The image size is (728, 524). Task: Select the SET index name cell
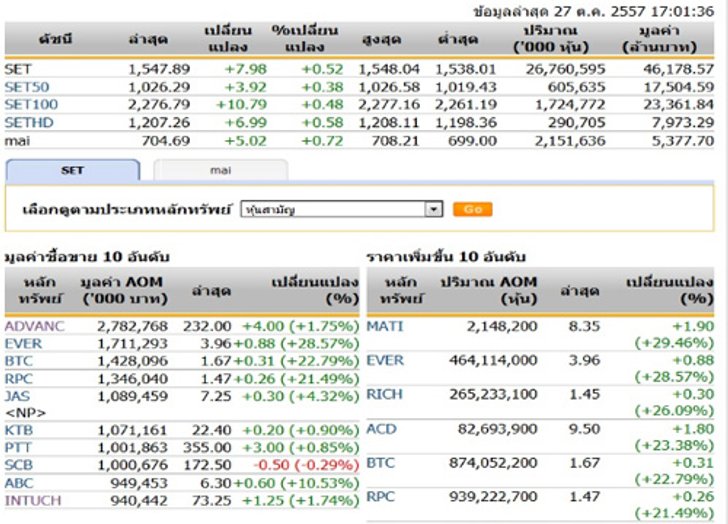click(18, 69)
